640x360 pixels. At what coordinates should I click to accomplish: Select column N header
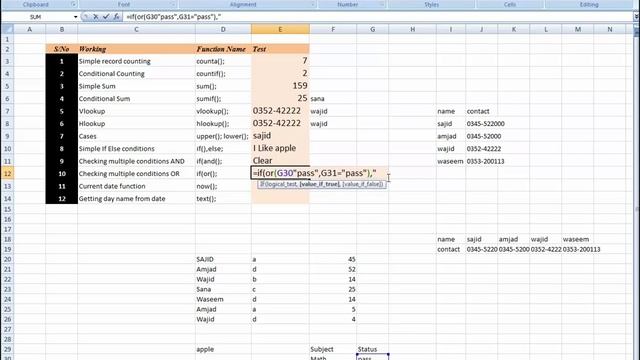pos(610,29)
